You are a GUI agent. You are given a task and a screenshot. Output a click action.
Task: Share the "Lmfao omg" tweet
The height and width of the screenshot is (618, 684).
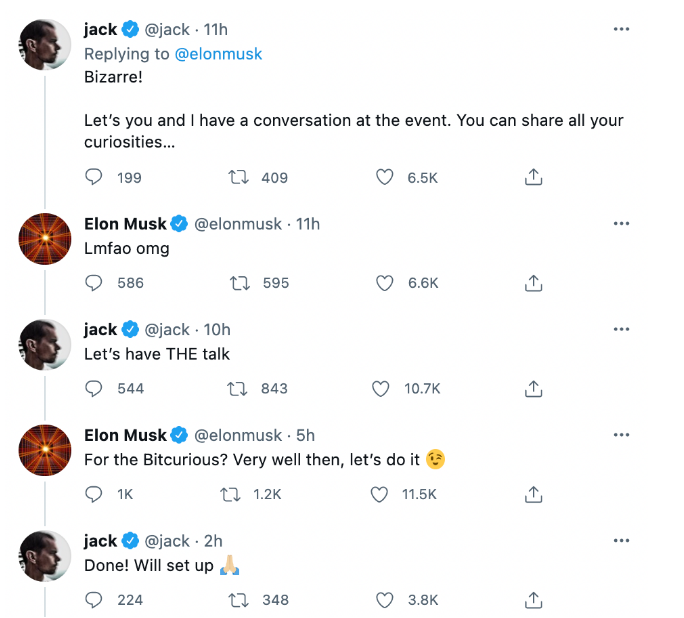[x=534, y=283]
